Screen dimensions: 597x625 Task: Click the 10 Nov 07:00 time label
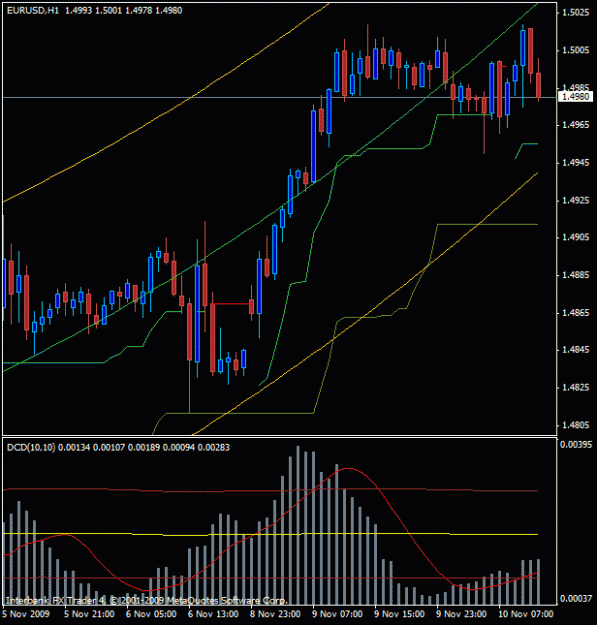(526, 614)
